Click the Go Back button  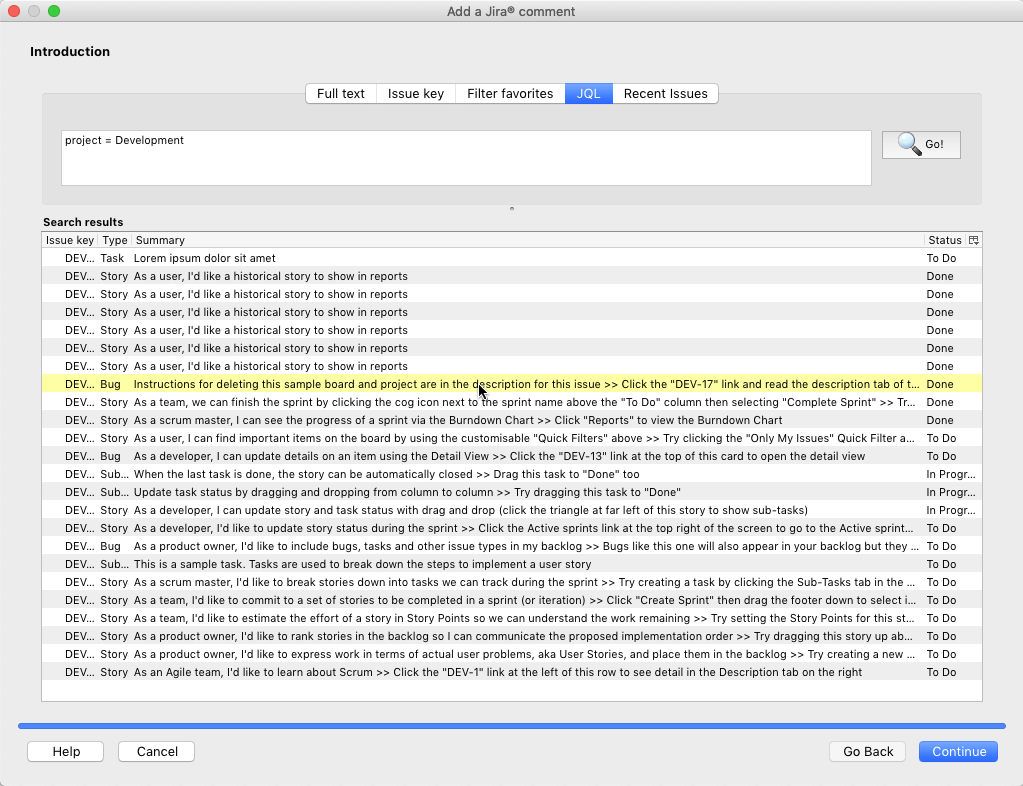click(867, 751)
